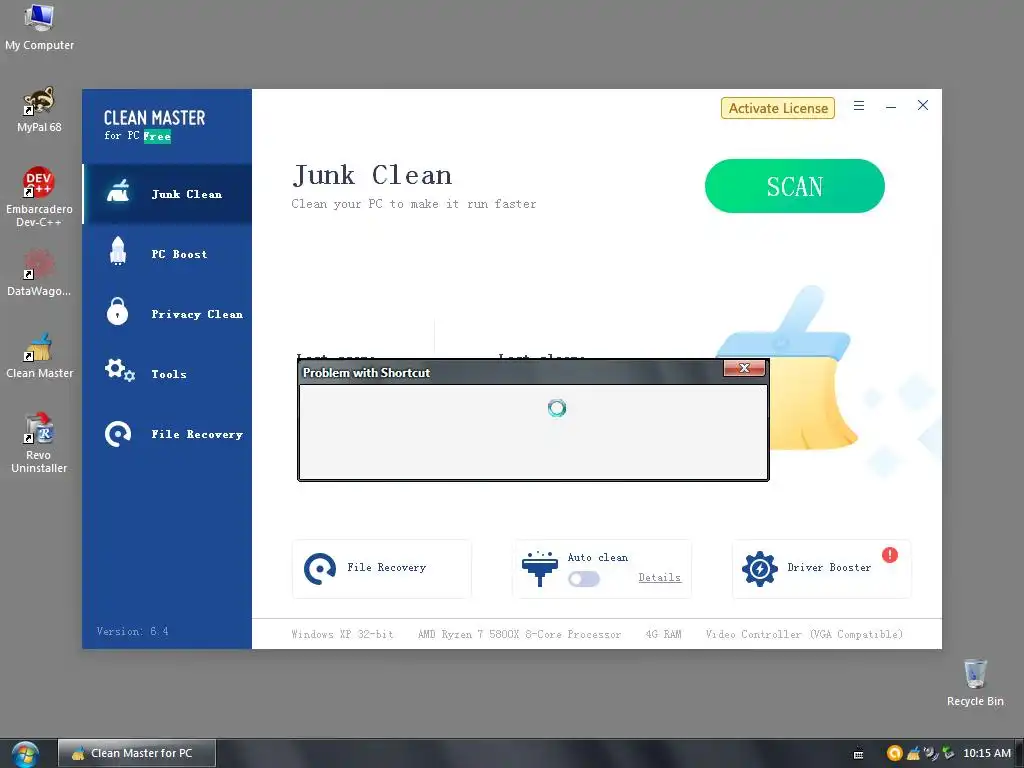Click the safely remove hardware tray icon
The image size is (1024, 768).
pyautogui.click(x=948, y=753)
